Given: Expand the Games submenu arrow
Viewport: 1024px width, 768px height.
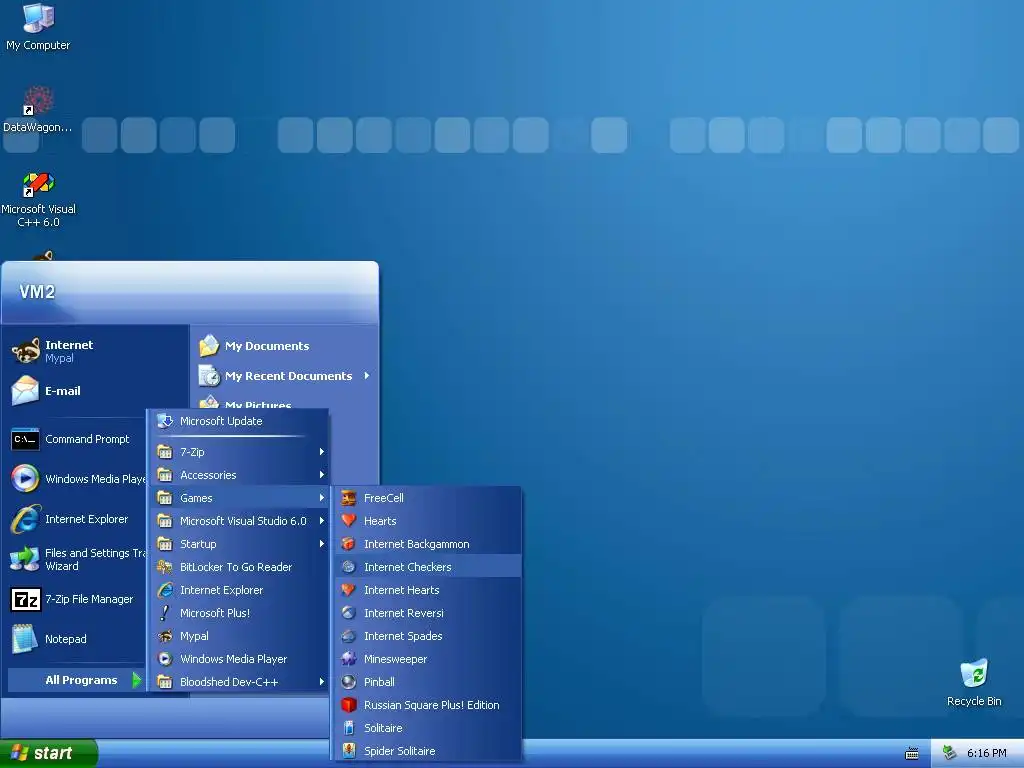Looking at the screenshot, I should coord(321,498).
